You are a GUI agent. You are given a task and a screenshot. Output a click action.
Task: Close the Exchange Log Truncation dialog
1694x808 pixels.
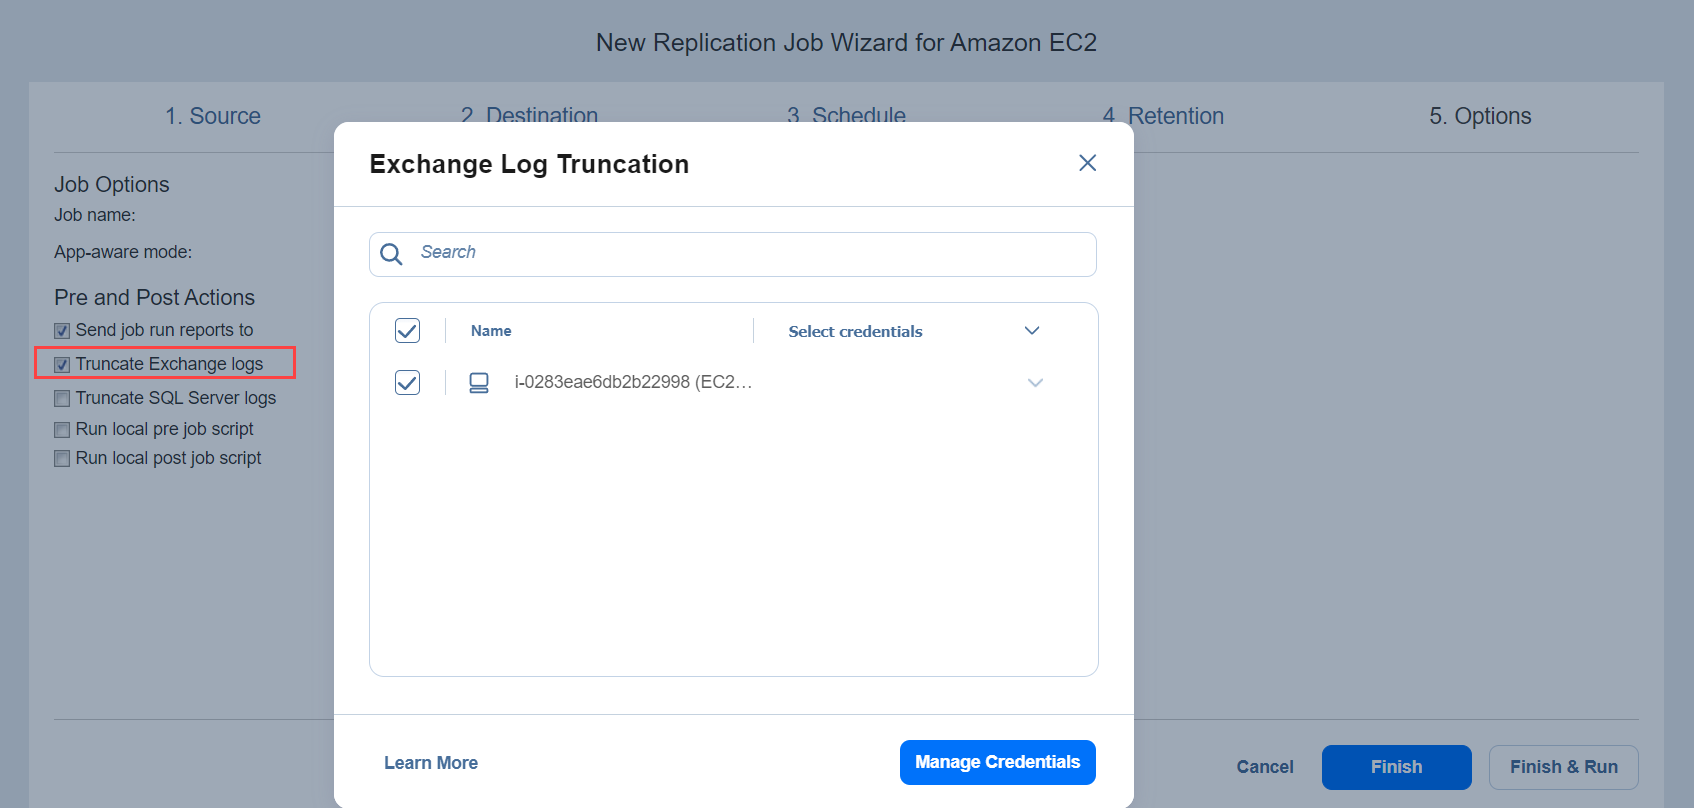tap(1087, 163)
